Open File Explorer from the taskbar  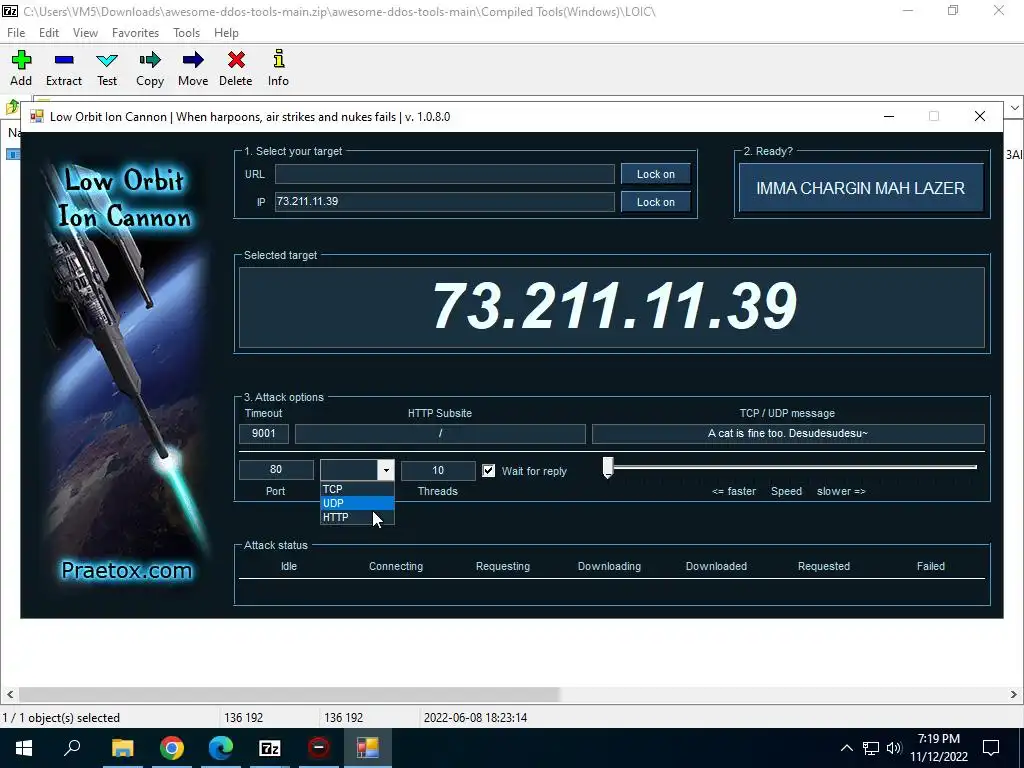coord(122,748)
